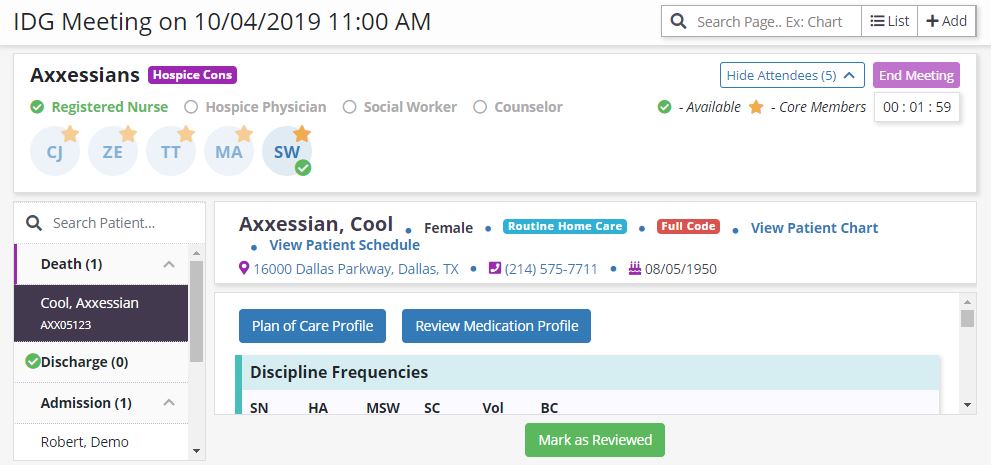This screenshot has height=465, width=991.
Task: Collapse the Hide Attendees (5) toggle
Action: pos(791,75)
